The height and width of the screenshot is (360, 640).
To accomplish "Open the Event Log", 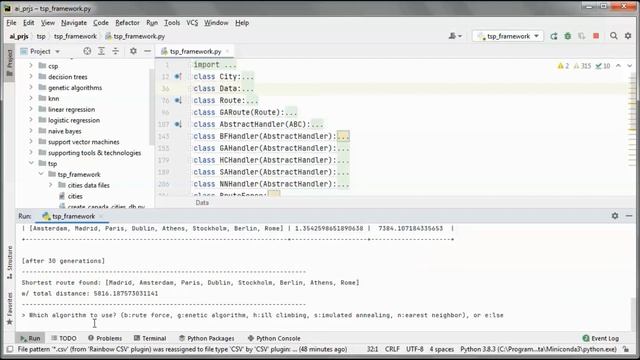I will 600,338.
